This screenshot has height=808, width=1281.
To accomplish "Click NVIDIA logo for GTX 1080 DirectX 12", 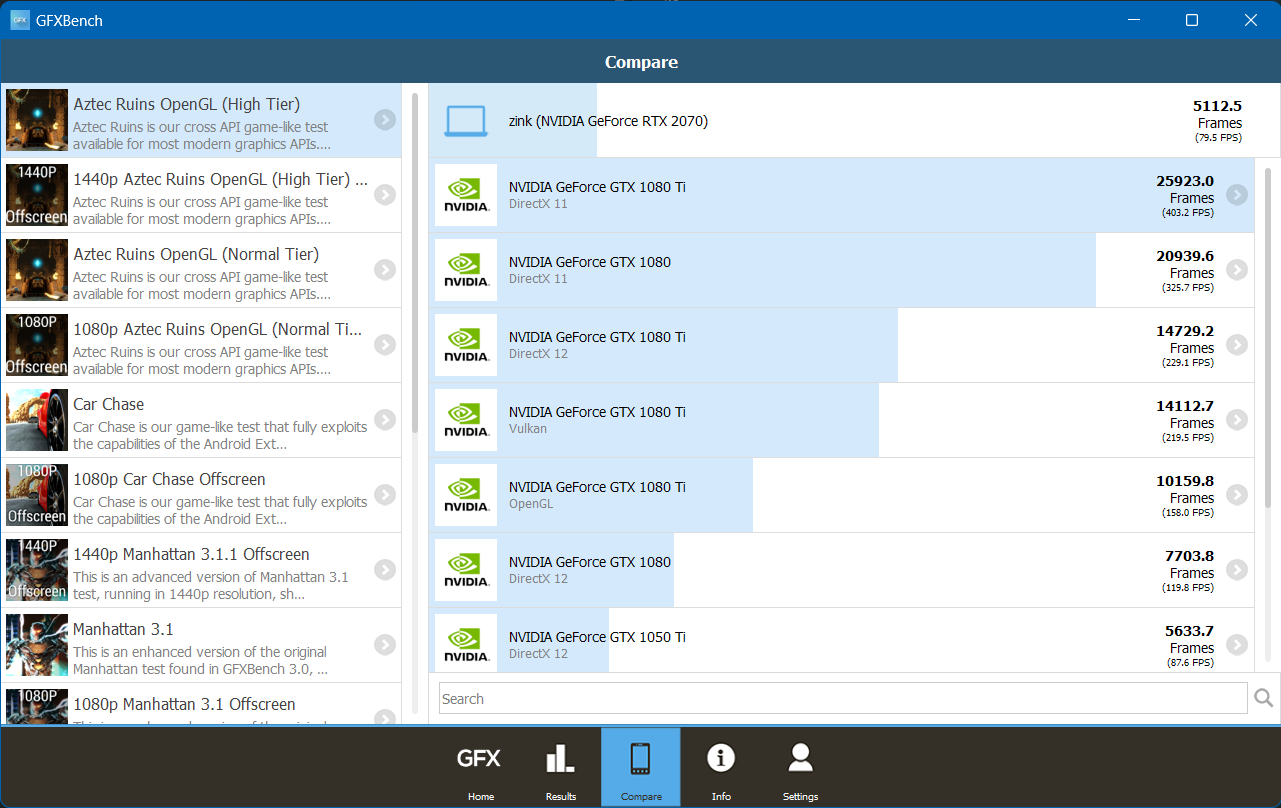I will [x=466, y=570].
